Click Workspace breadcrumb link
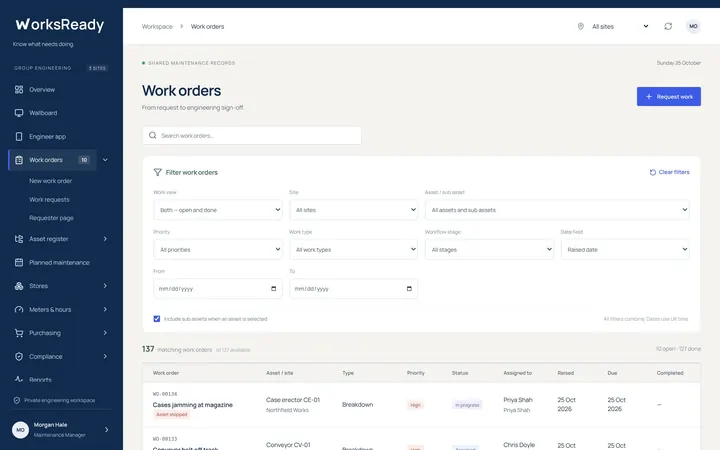Image resolution: width=720 pixels, height=450 pixels. pos(157,27)
